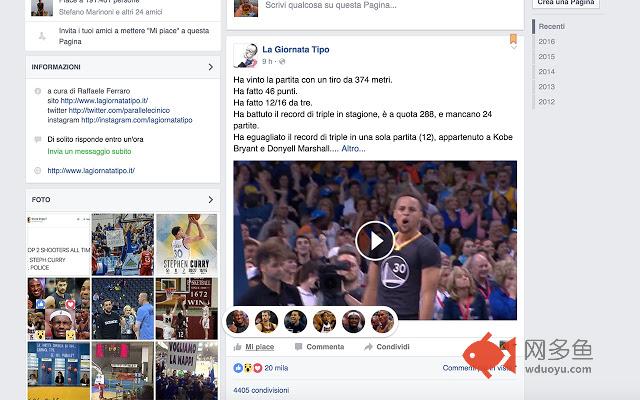Click Crea una Pagina button
The width and height of the screenshot is (640, 400).
pos(566,2)
